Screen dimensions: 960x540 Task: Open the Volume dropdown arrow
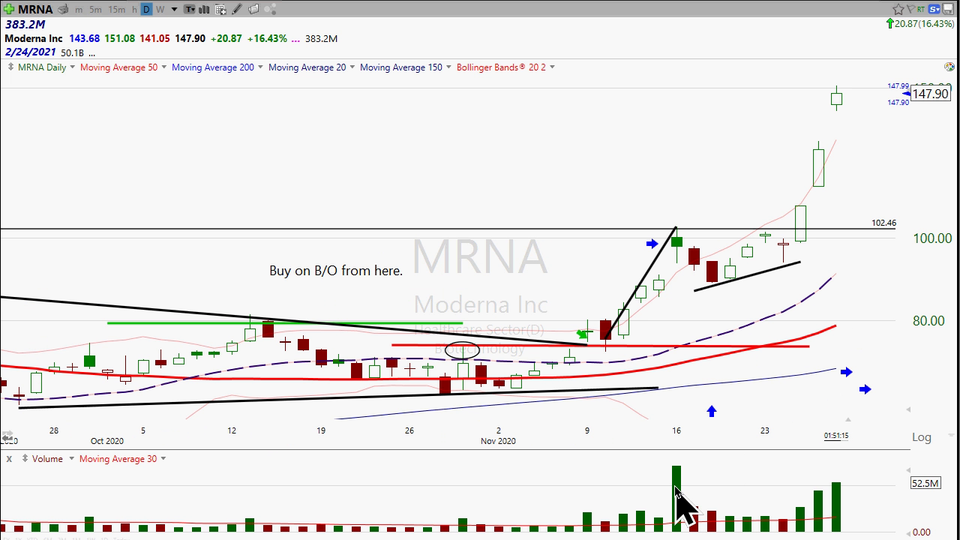pyautogui.click(x=71, y=458)
